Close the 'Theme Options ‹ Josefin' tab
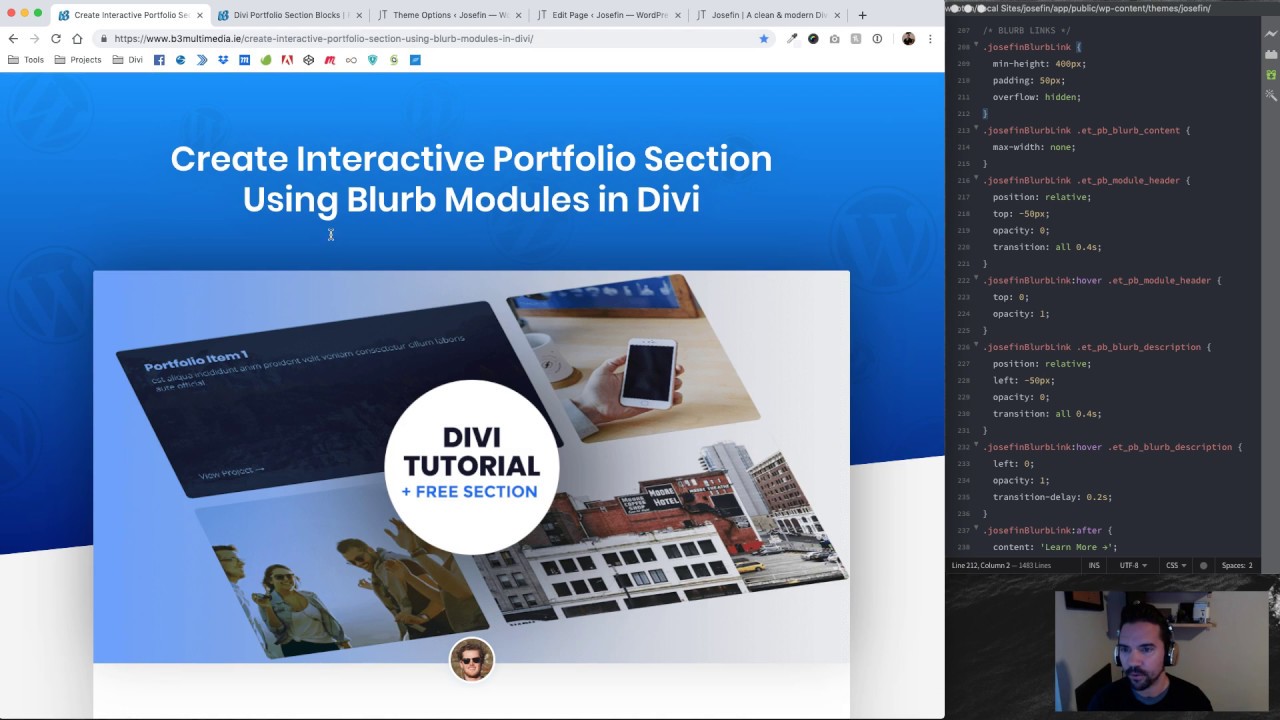Viewport: 1280px width, 720px height. tap(518, 15)
